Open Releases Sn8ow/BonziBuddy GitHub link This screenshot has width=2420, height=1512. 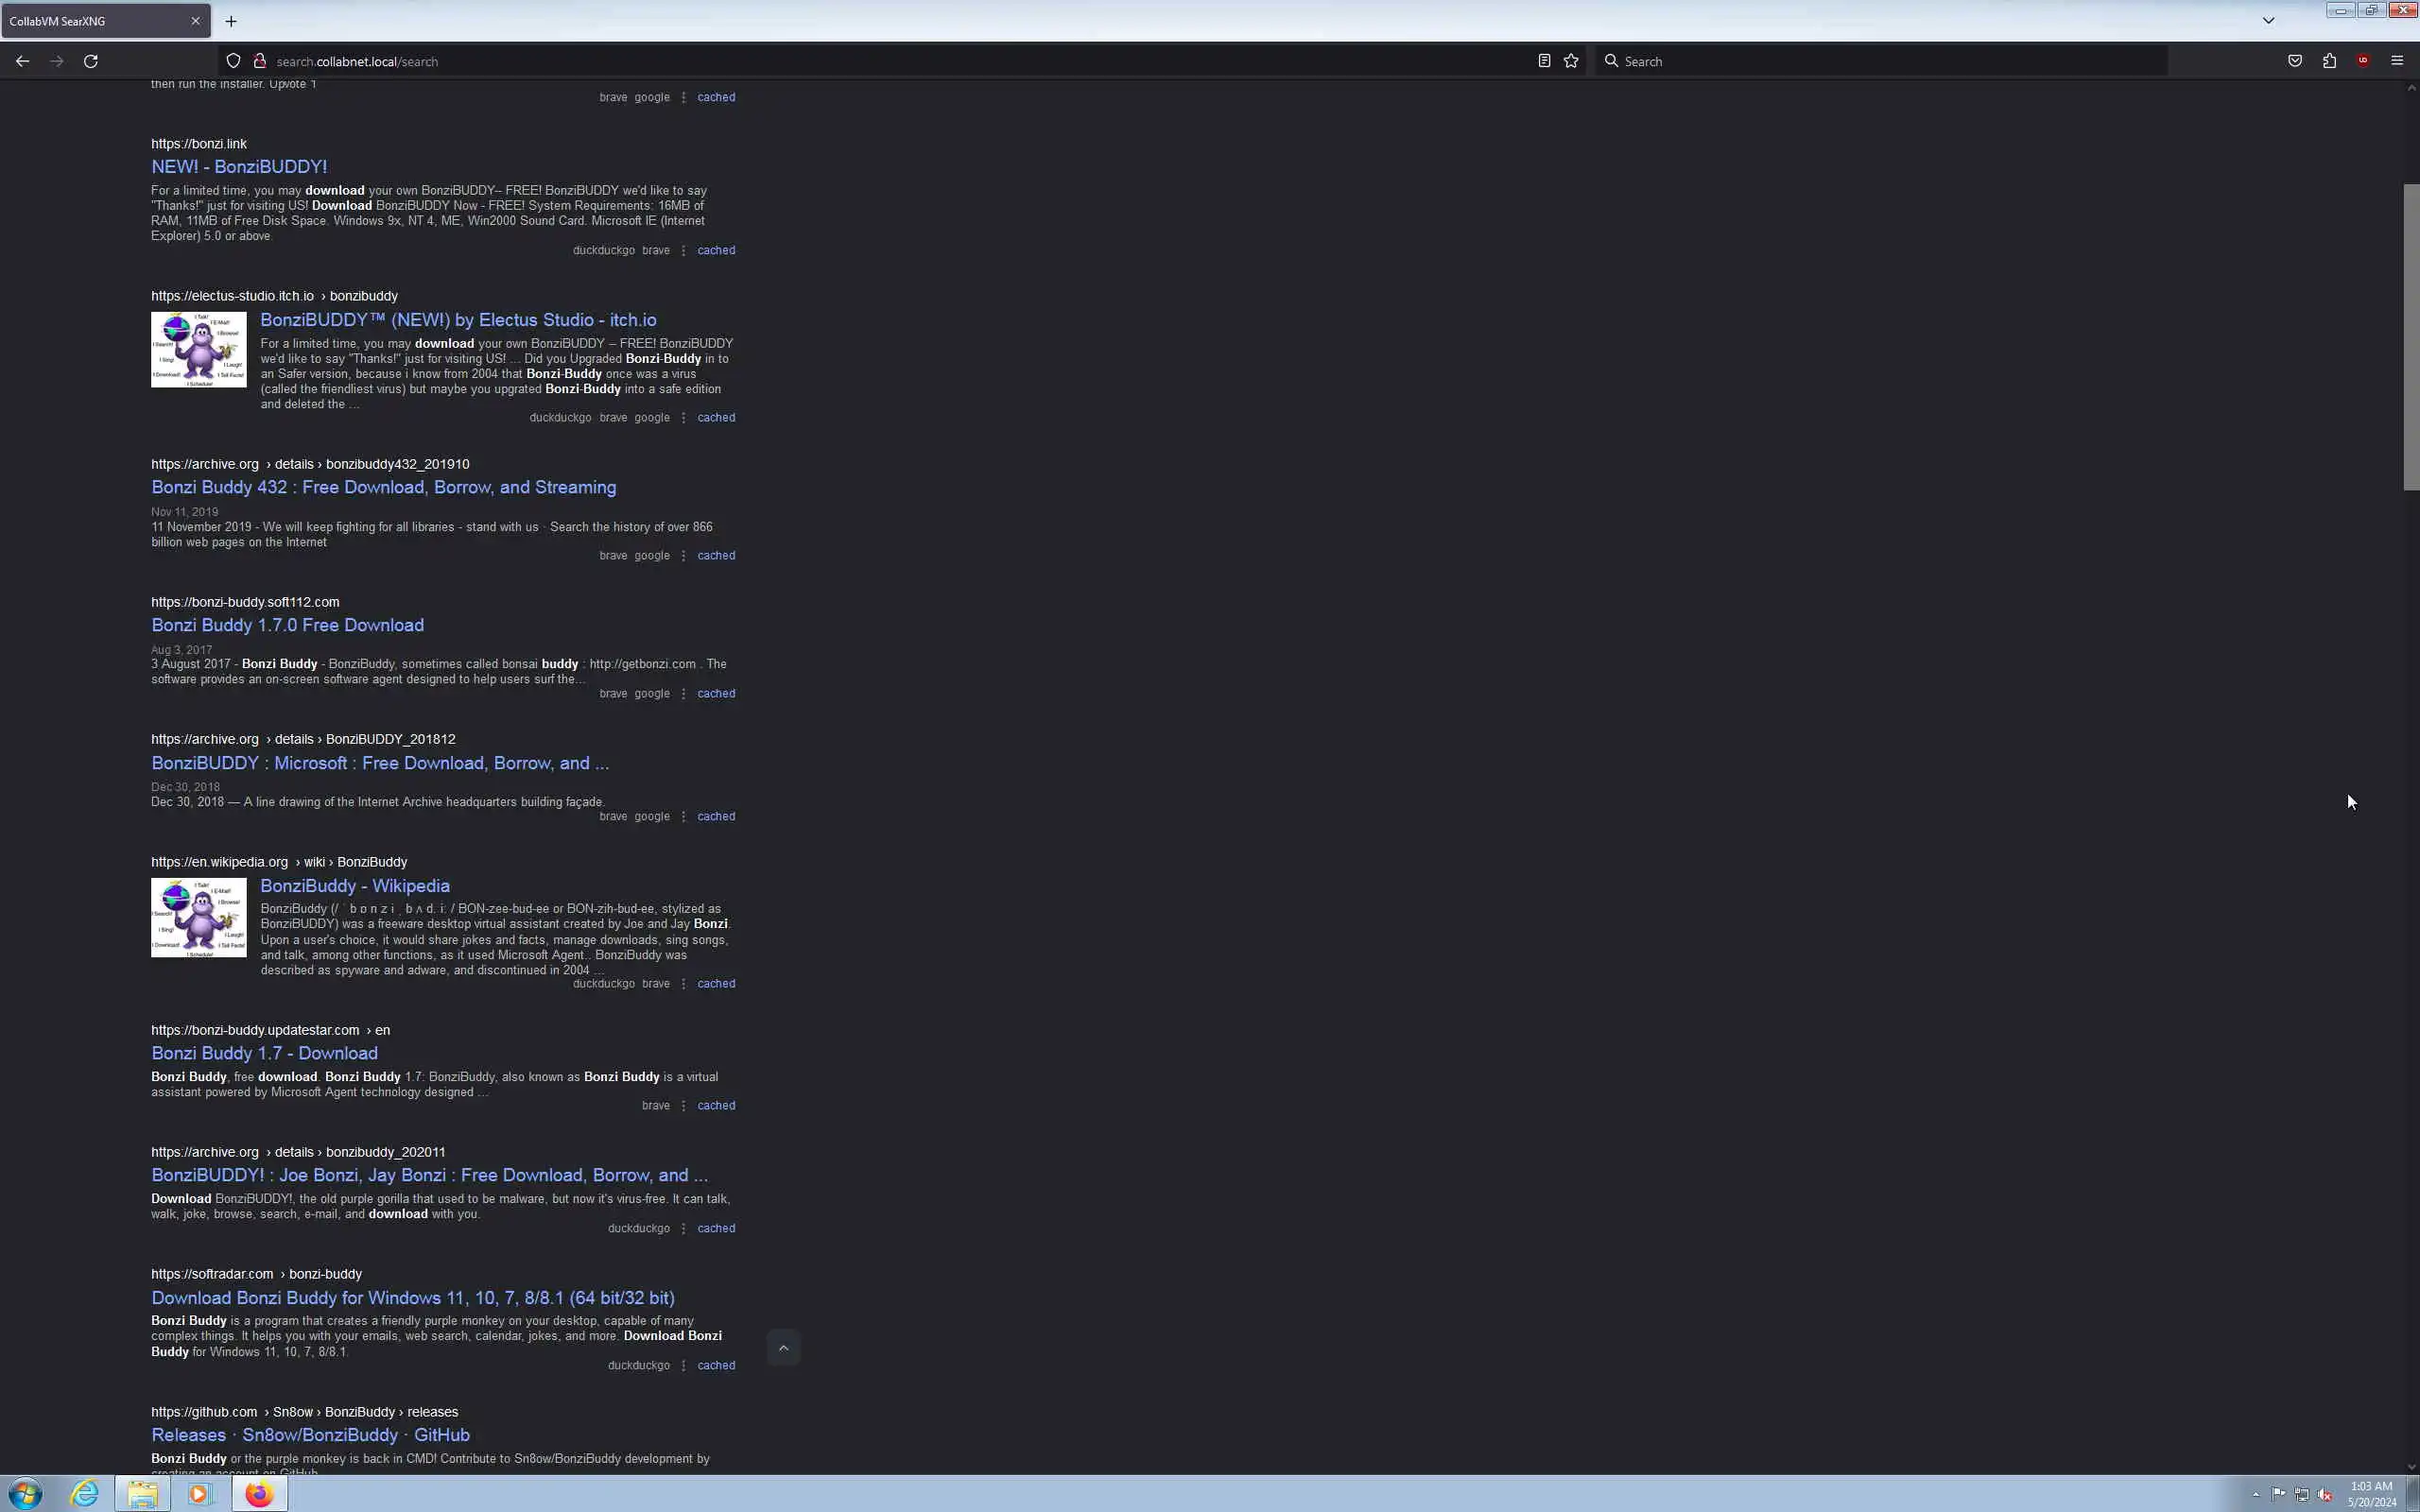(x=310, y=1435)
